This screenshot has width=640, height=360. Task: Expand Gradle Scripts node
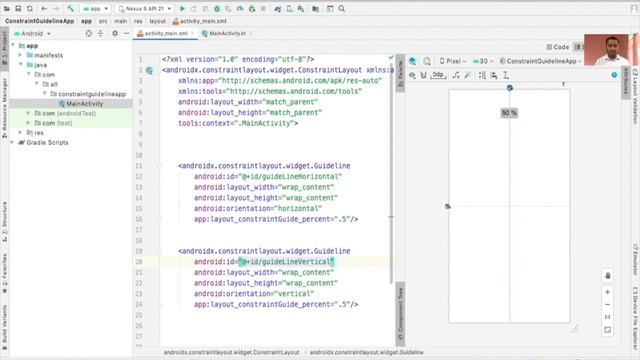[13, 142]
